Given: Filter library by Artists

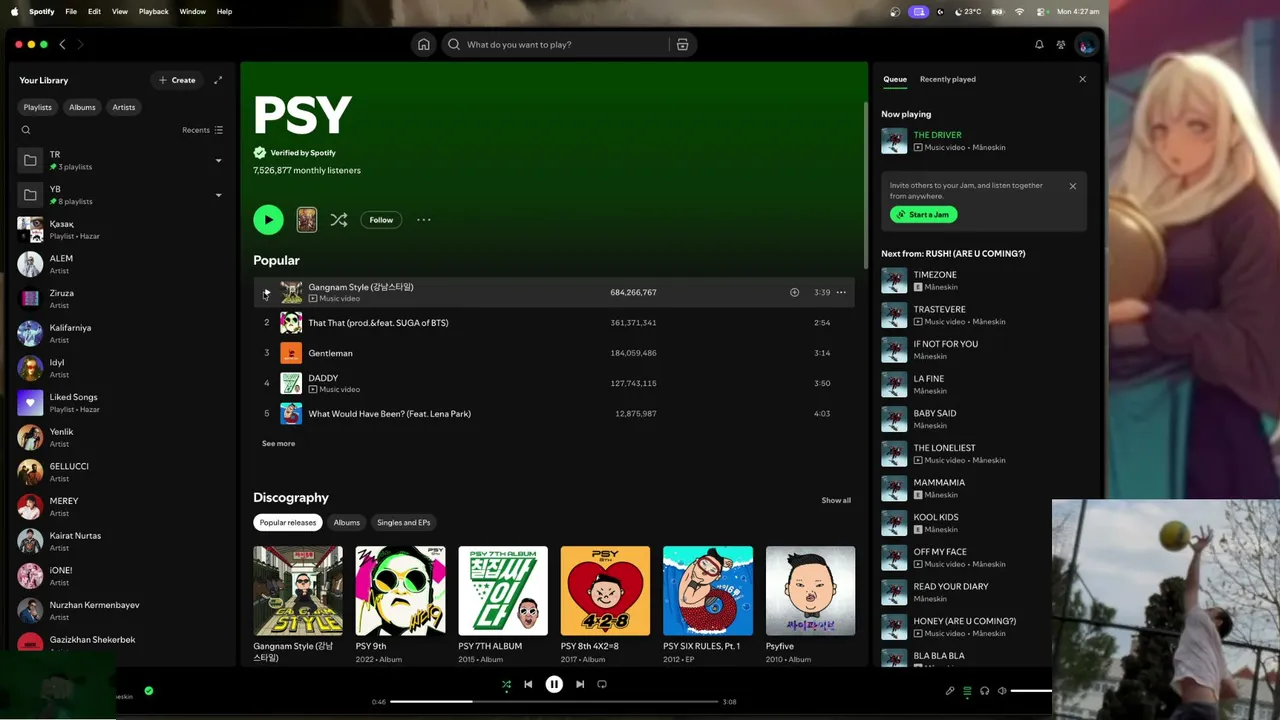Looking at the screenshot, I should tap(124, 107).
